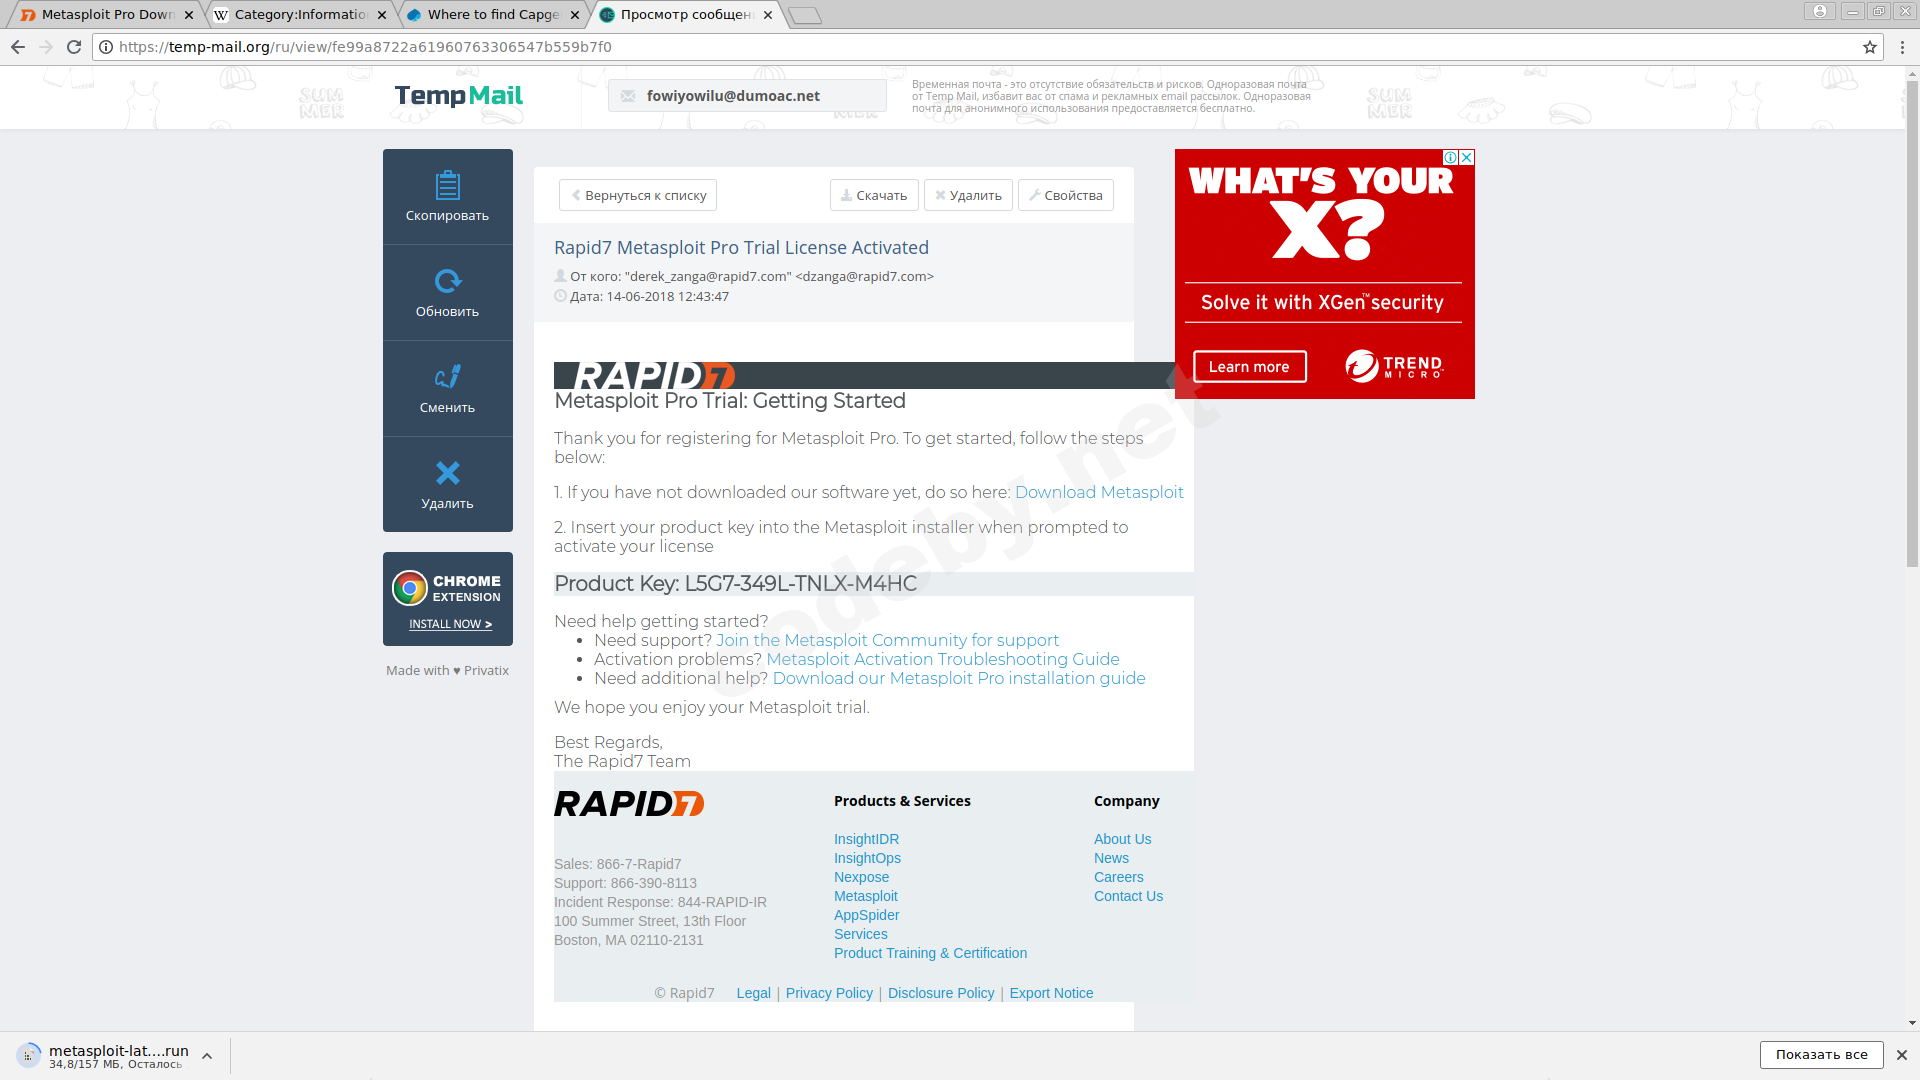The height and width of the screenshot is (1080, 1920).
Task: Bookmark this page with the star icon
Action: (x=1869, y=47)
